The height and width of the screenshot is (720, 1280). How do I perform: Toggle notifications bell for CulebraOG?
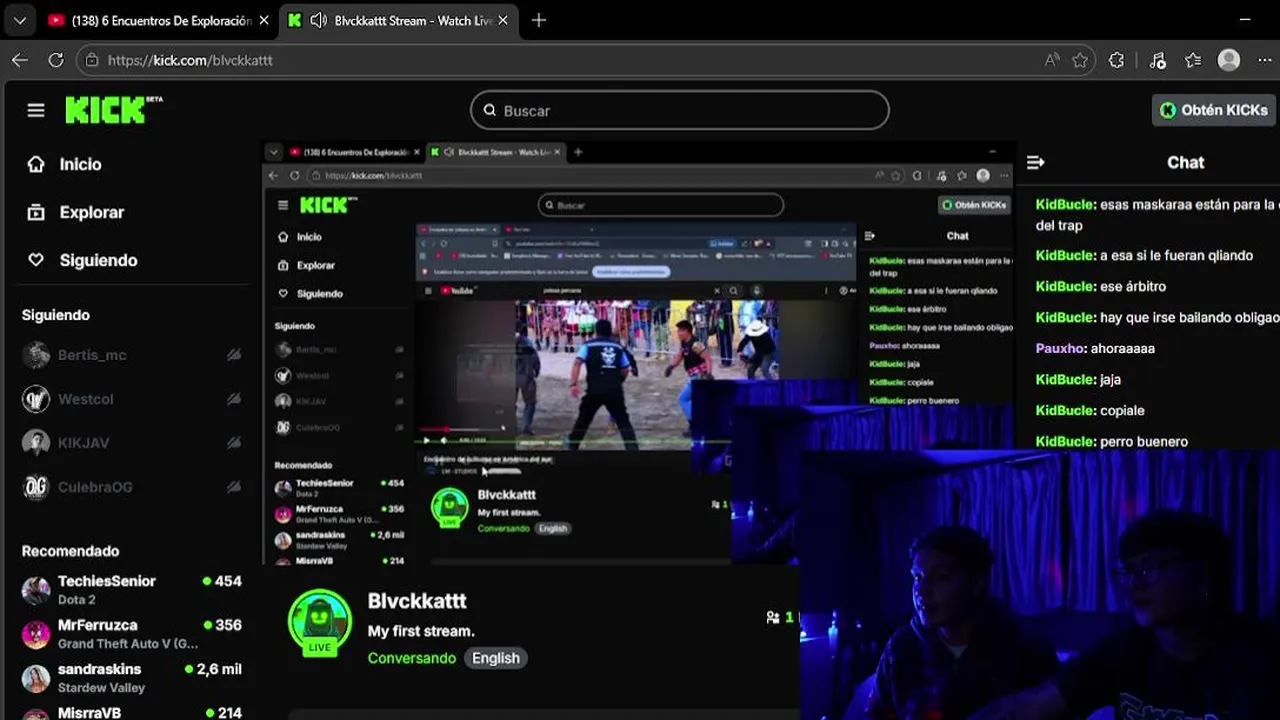click(233, 487)
